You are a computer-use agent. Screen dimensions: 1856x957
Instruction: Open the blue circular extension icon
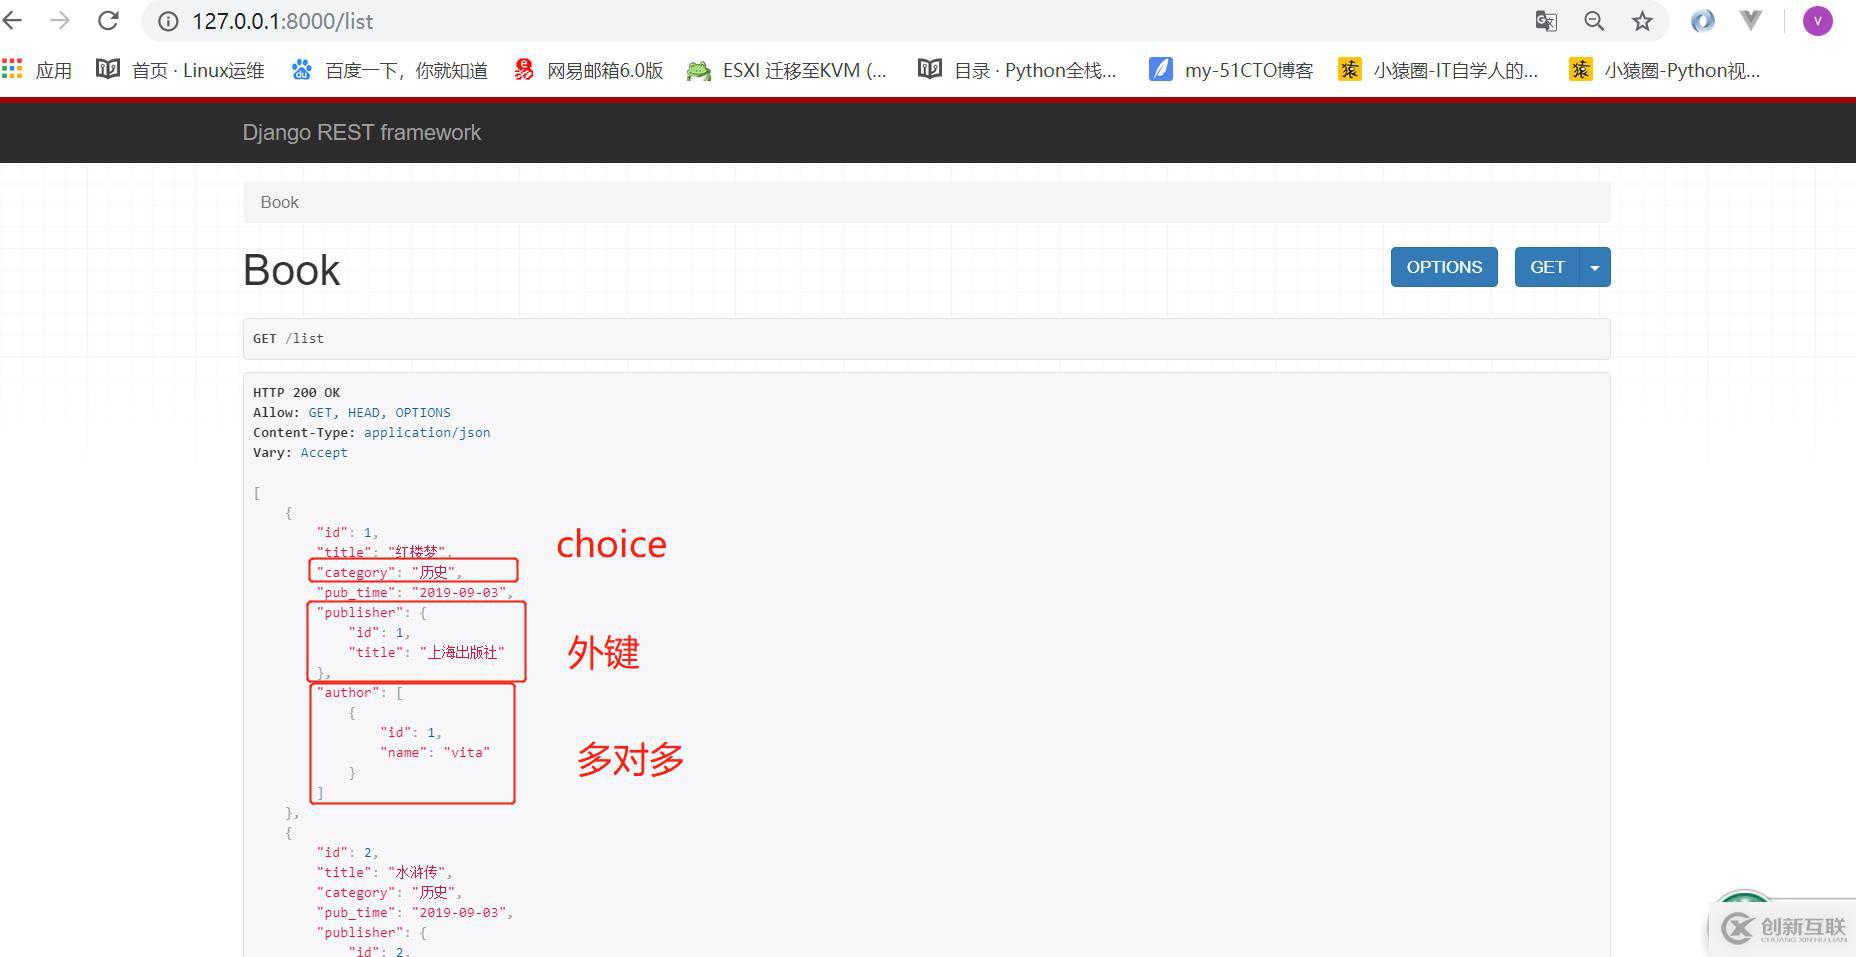pyautogui.click(x=1702, y=21)
